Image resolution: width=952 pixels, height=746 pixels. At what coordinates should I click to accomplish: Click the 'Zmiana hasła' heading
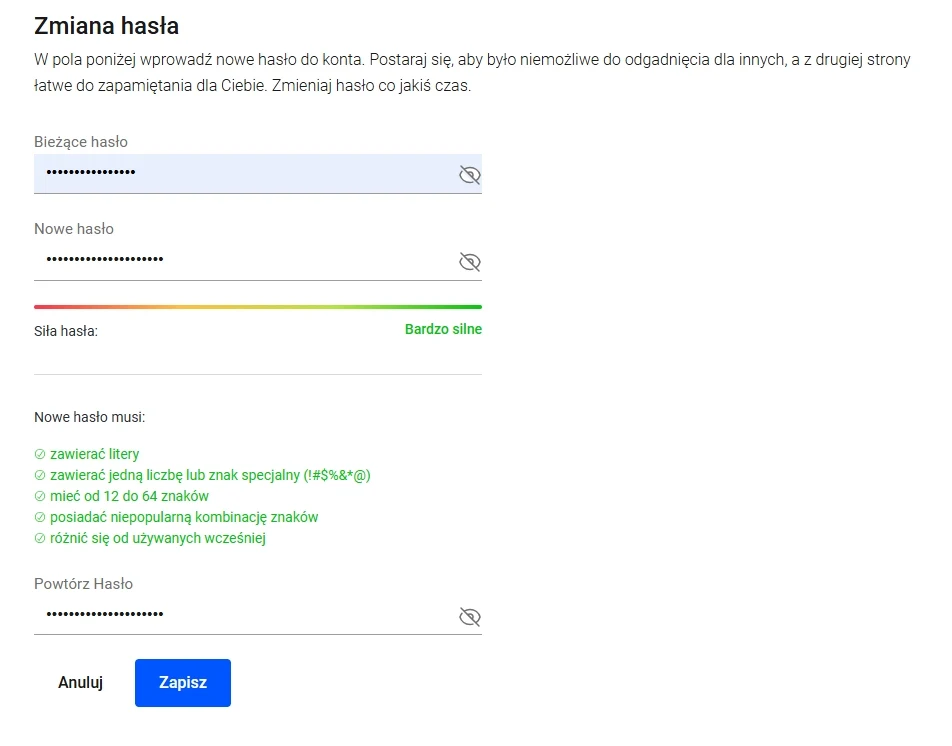(x=106, y=26)
